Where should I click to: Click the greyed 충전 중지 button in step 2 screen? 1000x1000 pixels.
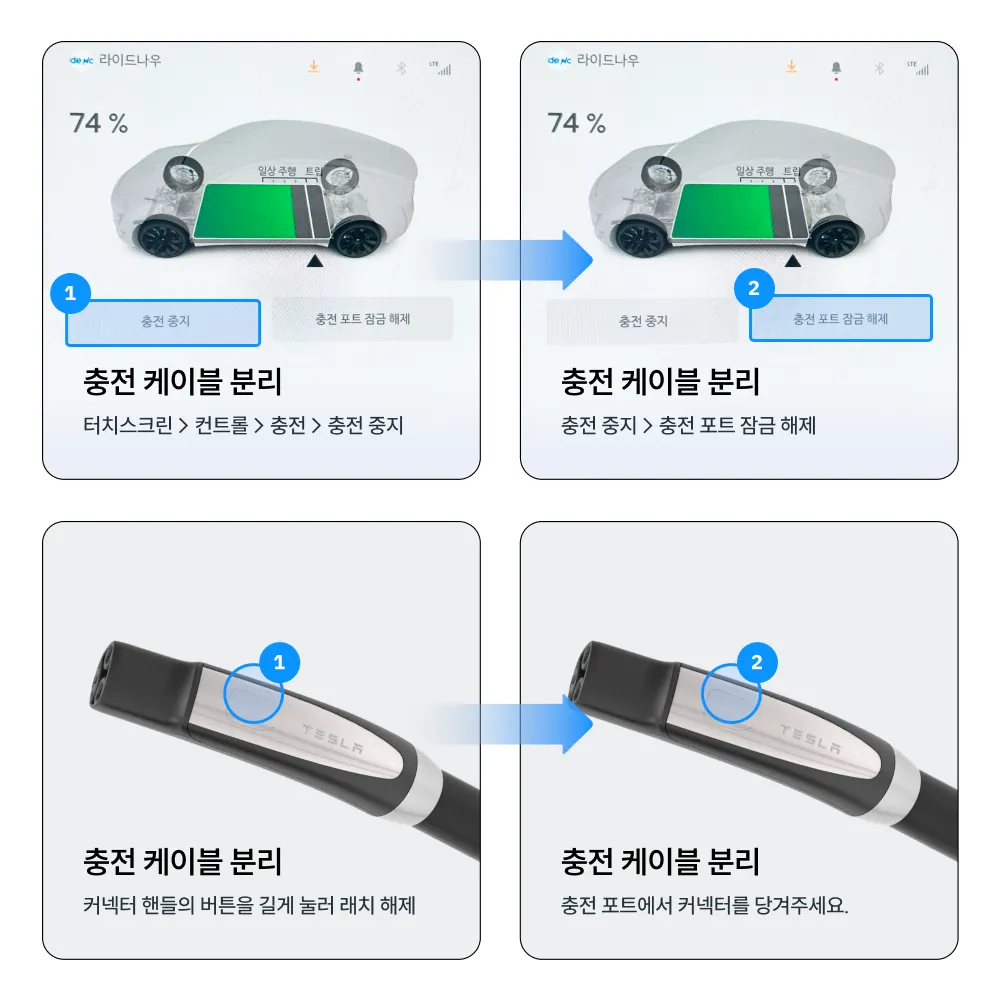point(642,321)
